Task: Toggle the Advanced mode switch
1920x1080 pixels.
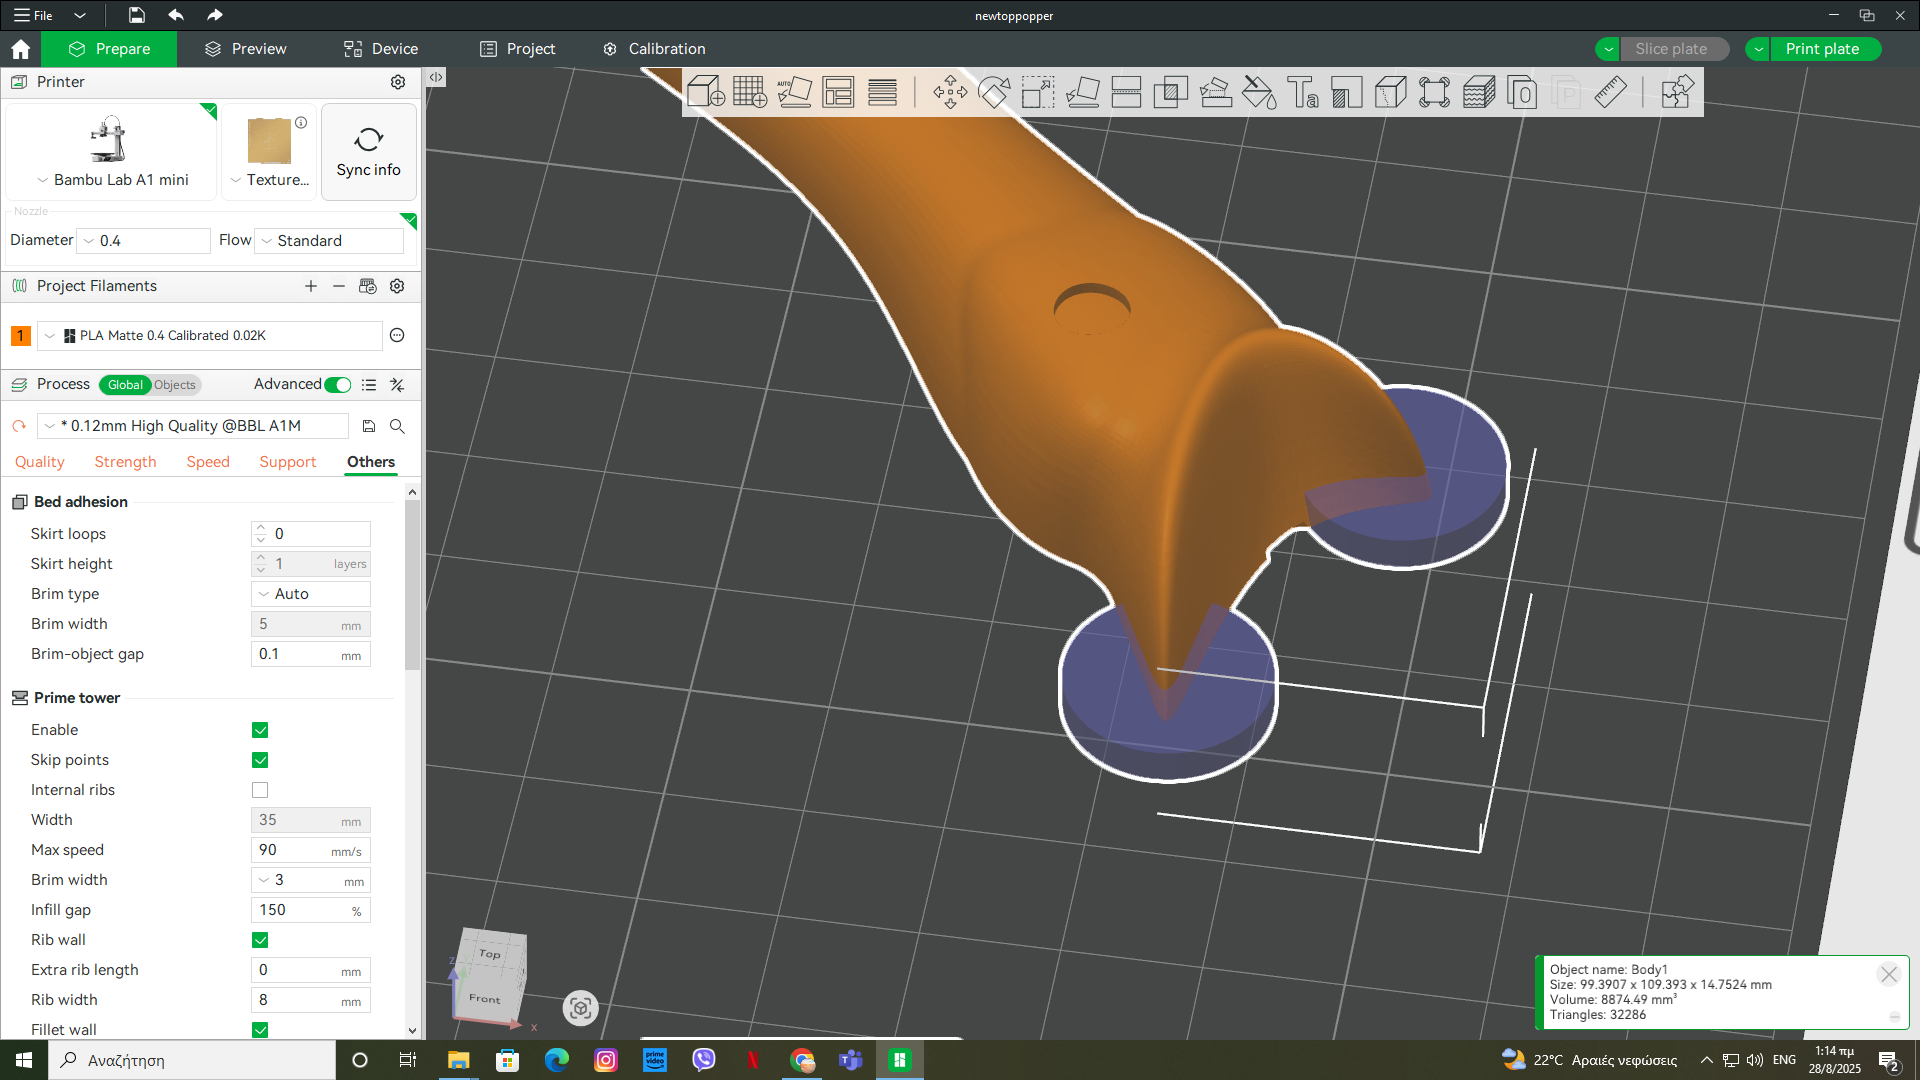Action: pos(338,385)
